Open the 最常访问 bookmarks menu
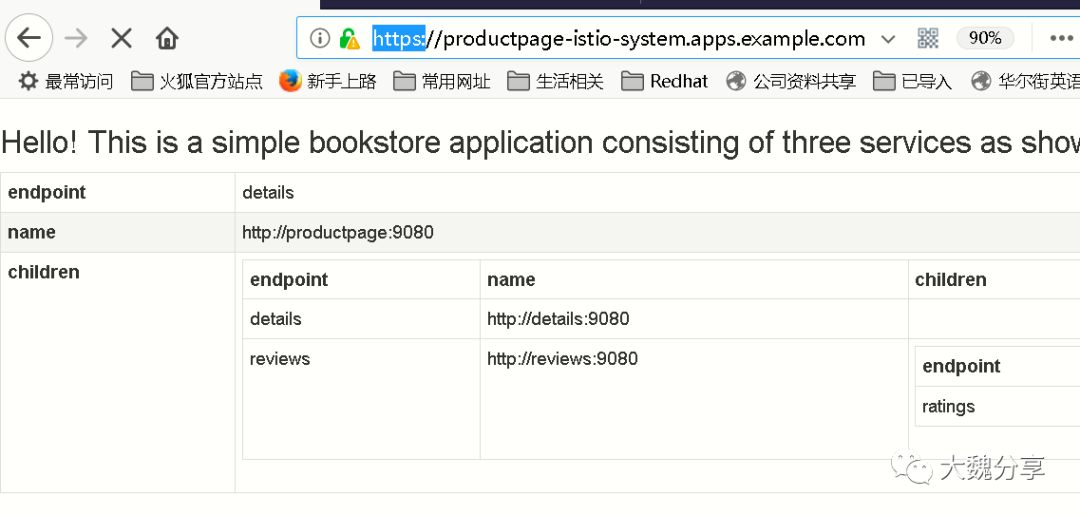 tap(66, 81)
